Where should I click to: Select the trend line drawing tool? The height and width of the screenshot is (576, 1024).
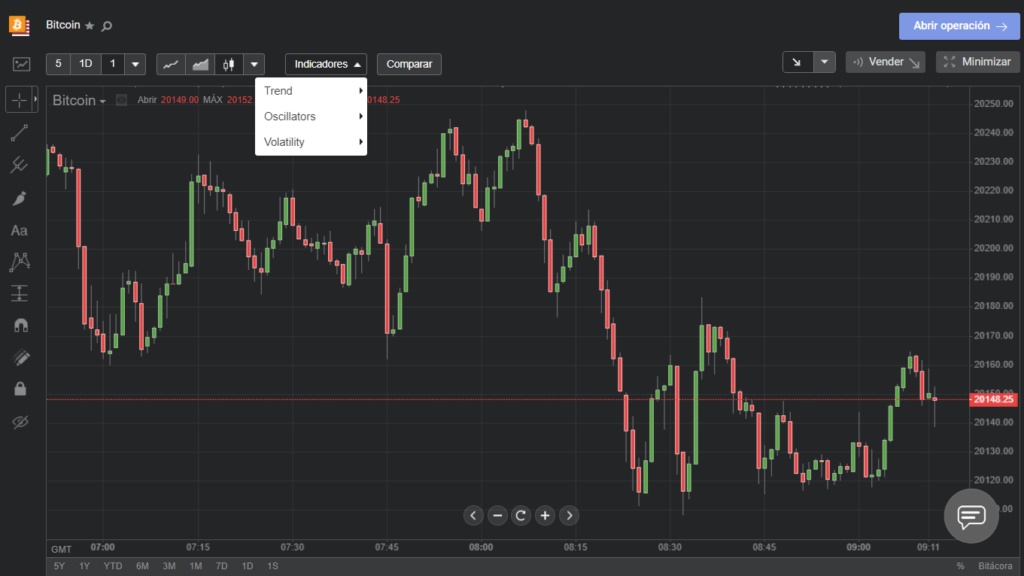(x=19, y=133)
